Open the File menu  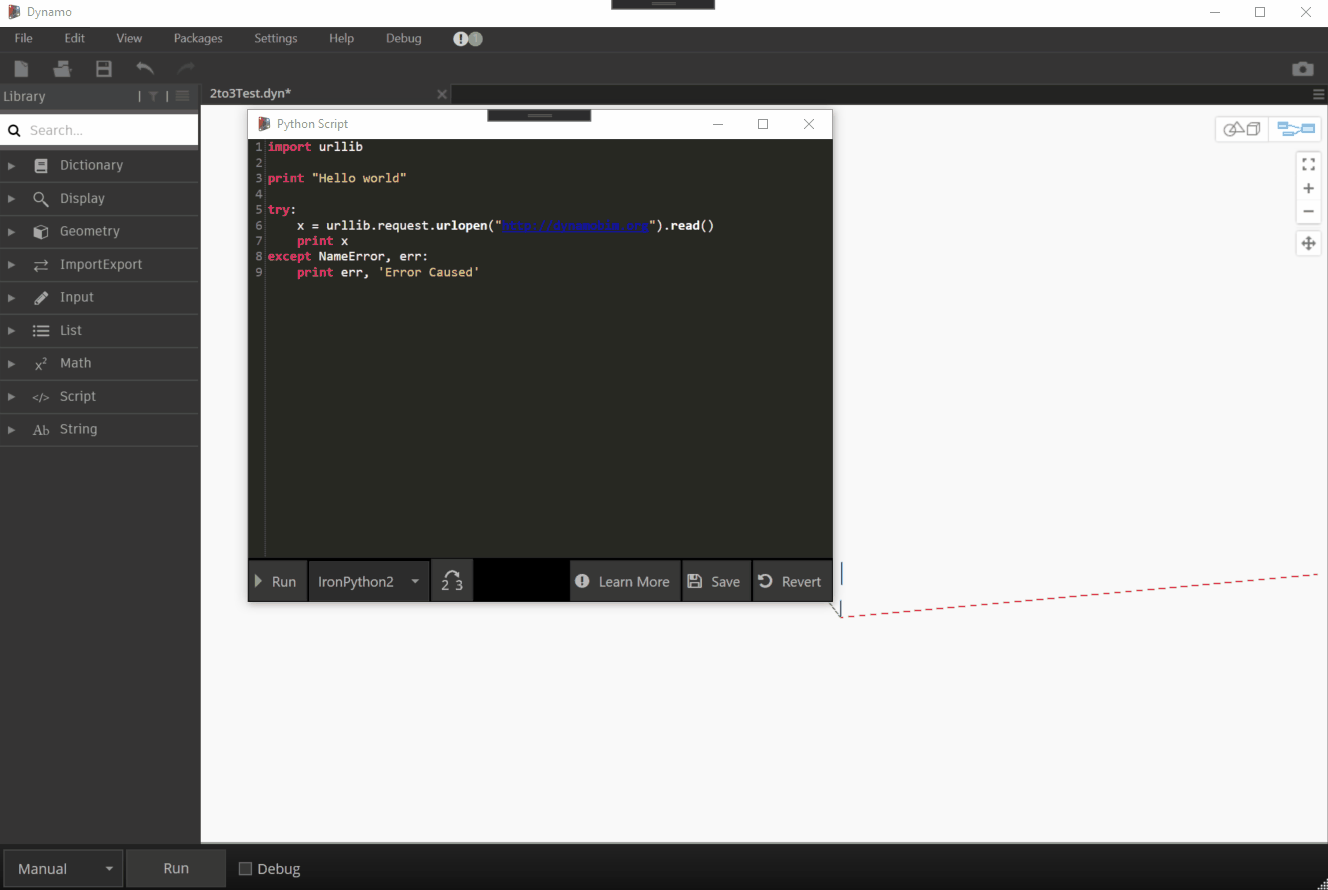[24, 38]
